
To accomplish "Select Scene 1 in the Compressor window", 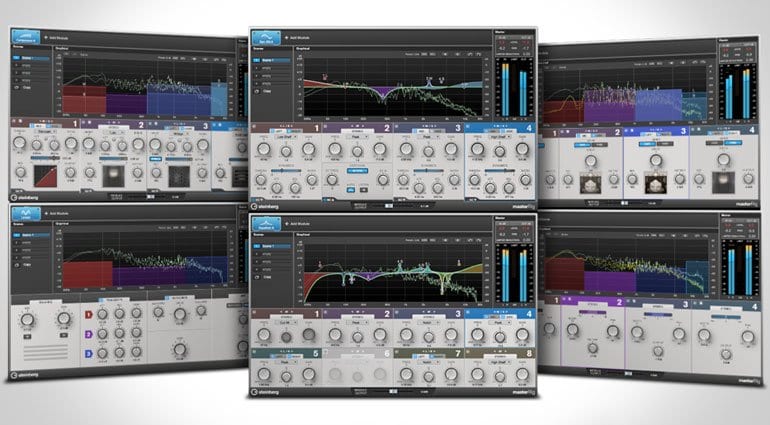I will click(x=31, y=58).
